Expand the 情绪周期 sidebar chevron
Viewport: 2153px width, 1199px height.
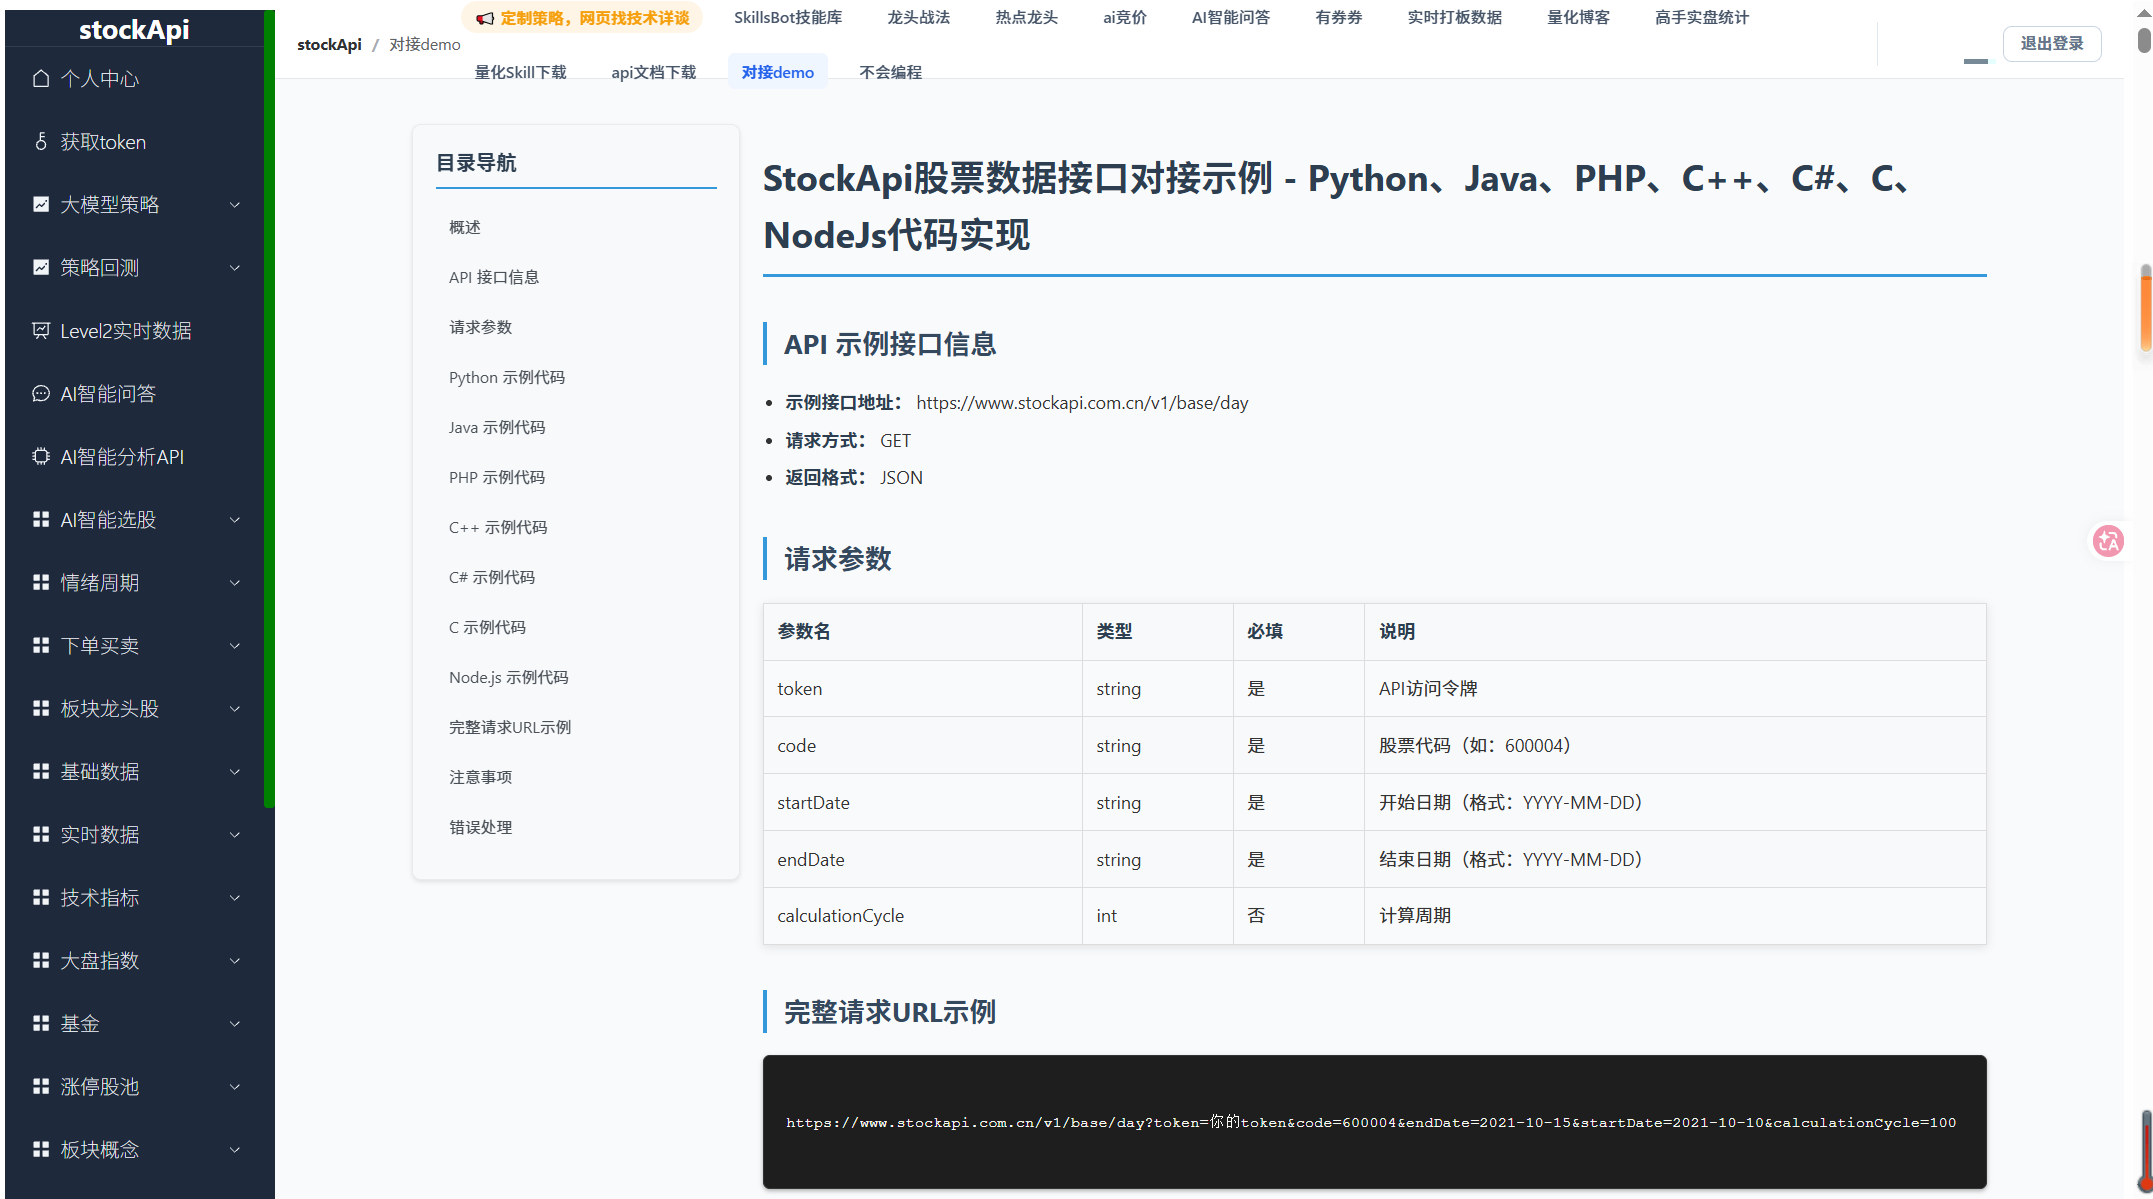click(x=235, y=583)
